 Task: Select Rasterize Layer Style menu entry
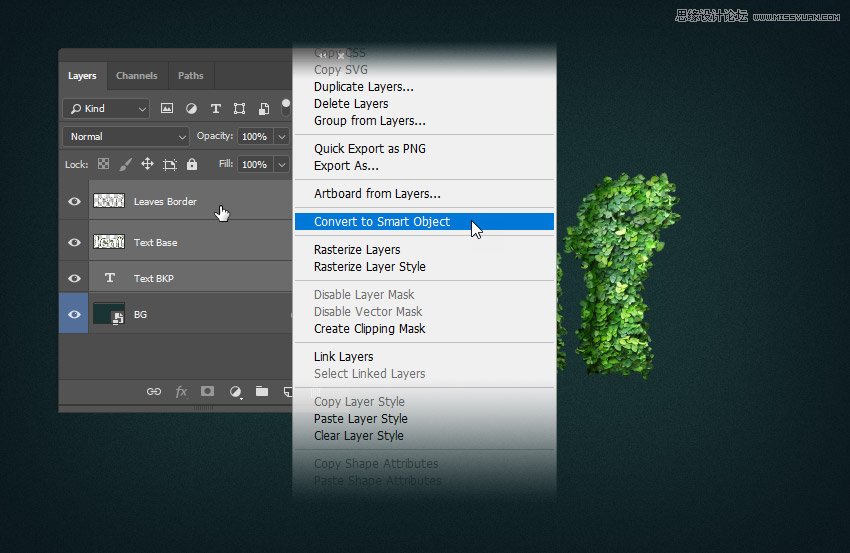point(369,267)
